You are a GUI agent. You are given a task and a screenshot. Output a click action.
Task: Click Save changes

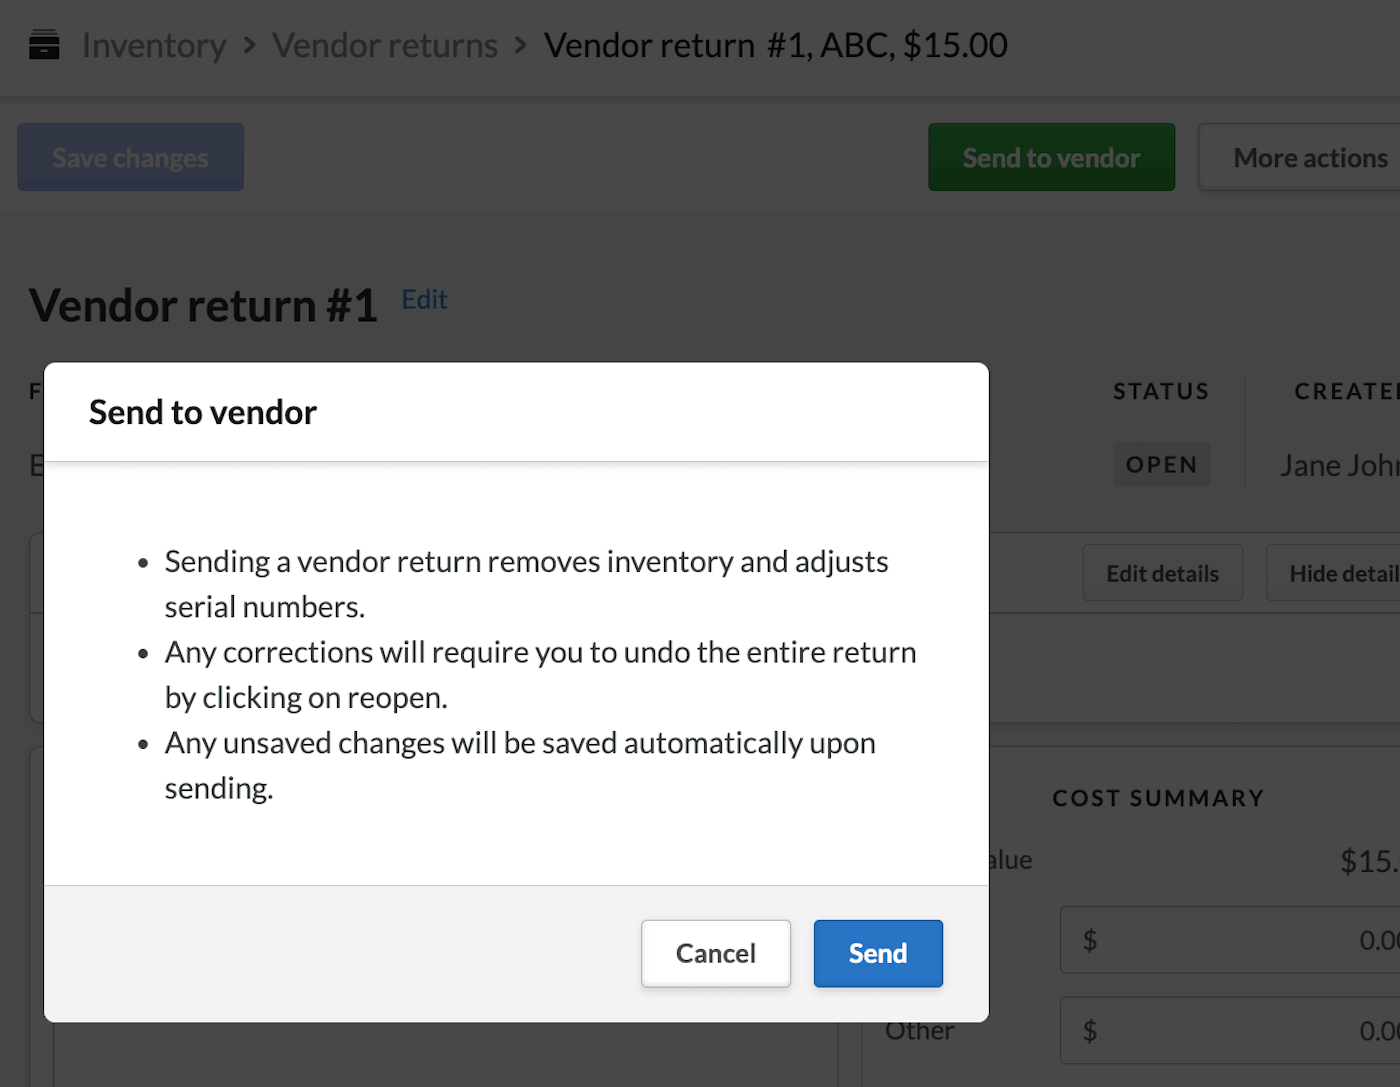(130, 157)
